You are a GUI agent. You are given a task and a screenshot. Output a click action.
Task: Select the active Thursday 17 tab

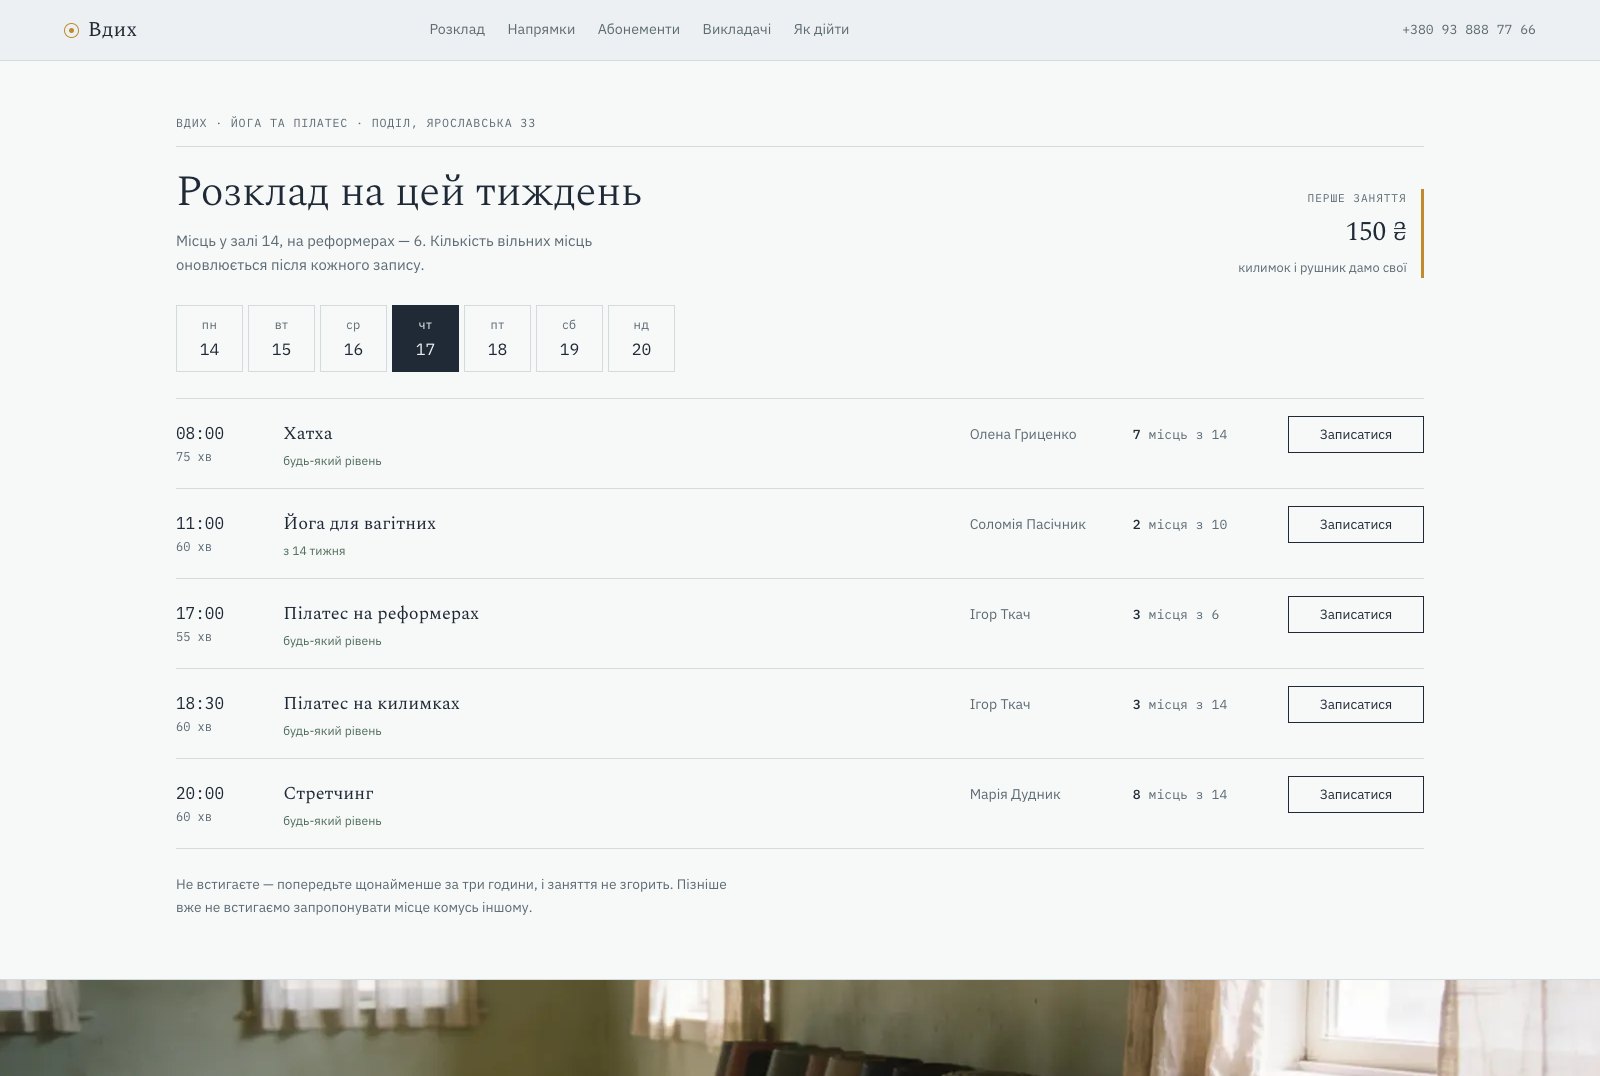point(425,338)
